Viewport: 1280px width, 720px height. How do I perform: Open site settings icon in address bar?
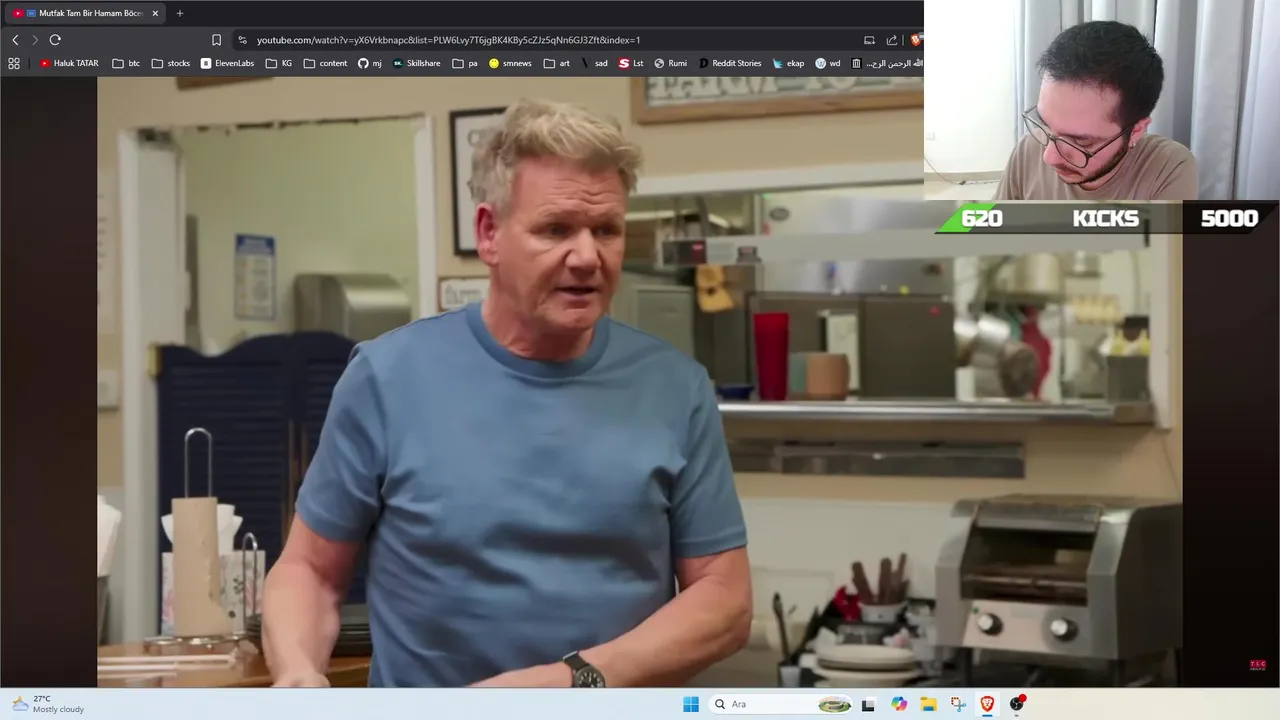(242, 40)
